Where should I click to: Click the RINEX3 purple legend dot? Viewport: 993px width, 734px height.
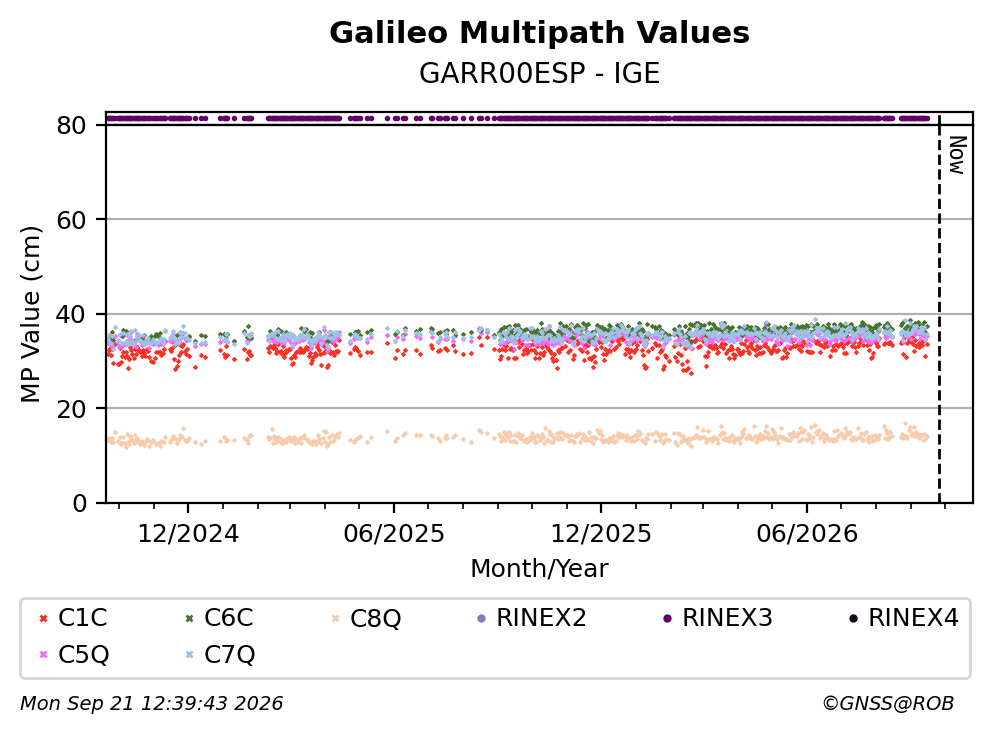667,619
